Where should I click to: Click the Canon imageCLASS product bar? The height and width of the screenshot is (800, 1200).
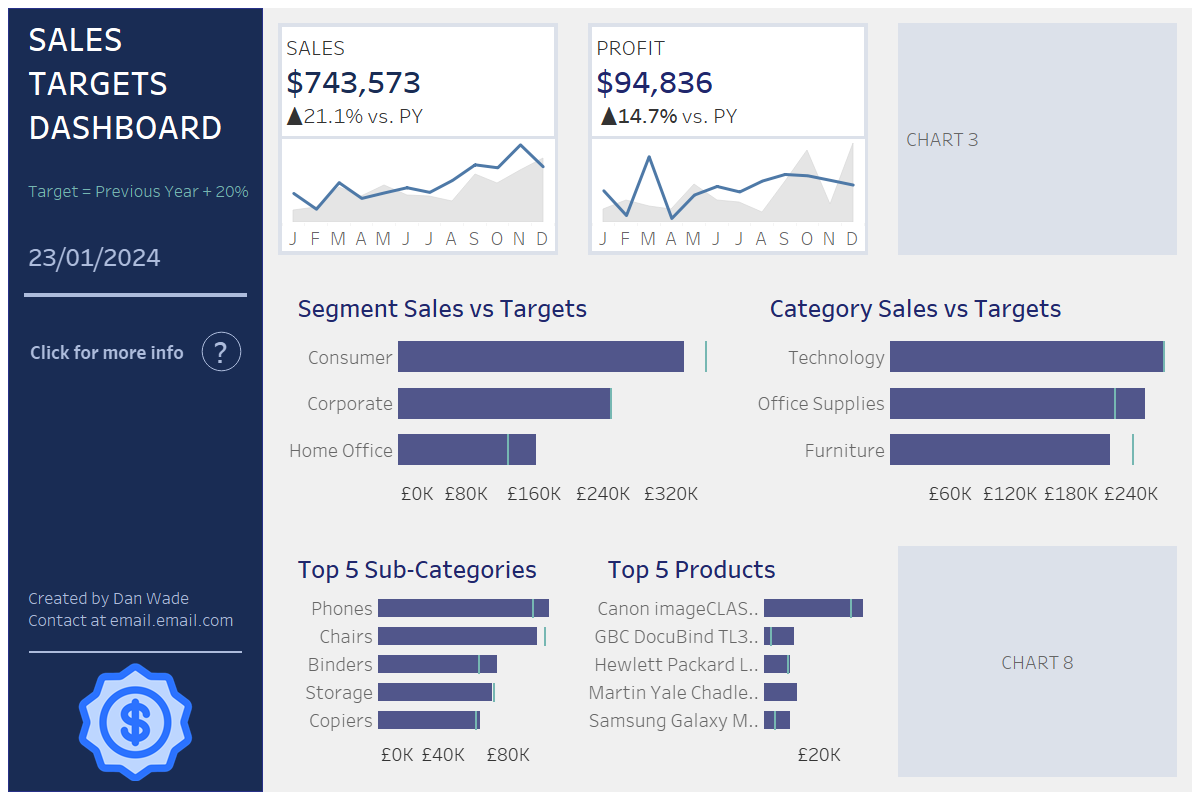pyautogui.click(x=812, y=608)
